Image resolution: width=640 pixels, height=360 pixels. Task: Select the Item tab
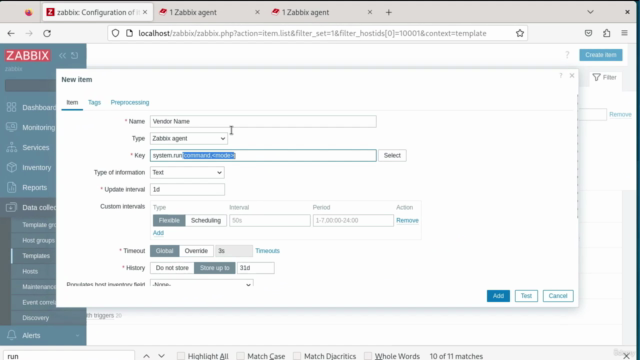[x=72, y=102]
